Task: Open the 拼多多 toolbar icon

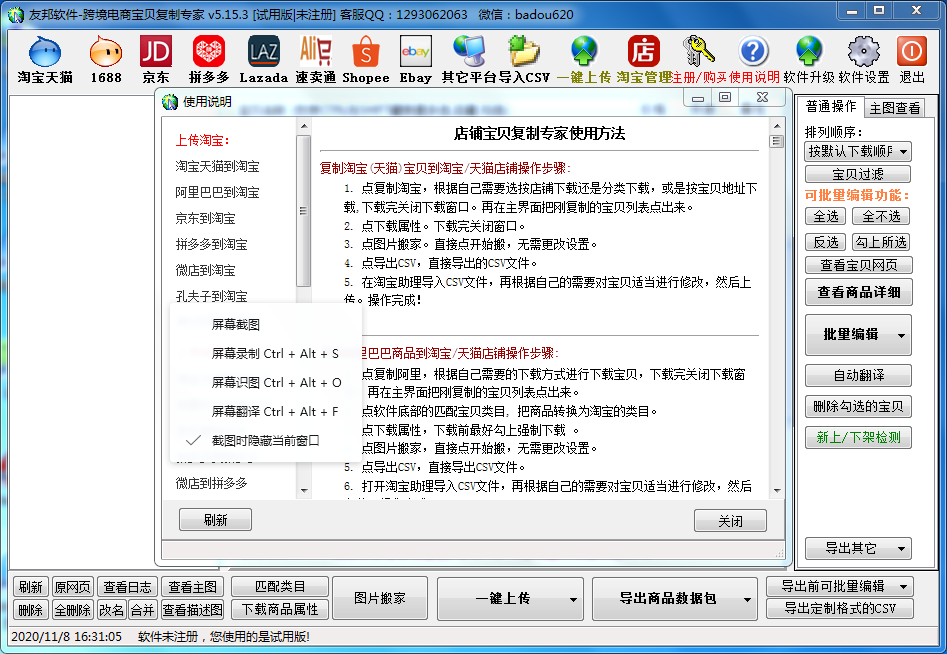Action: click(x=208, y=59)
